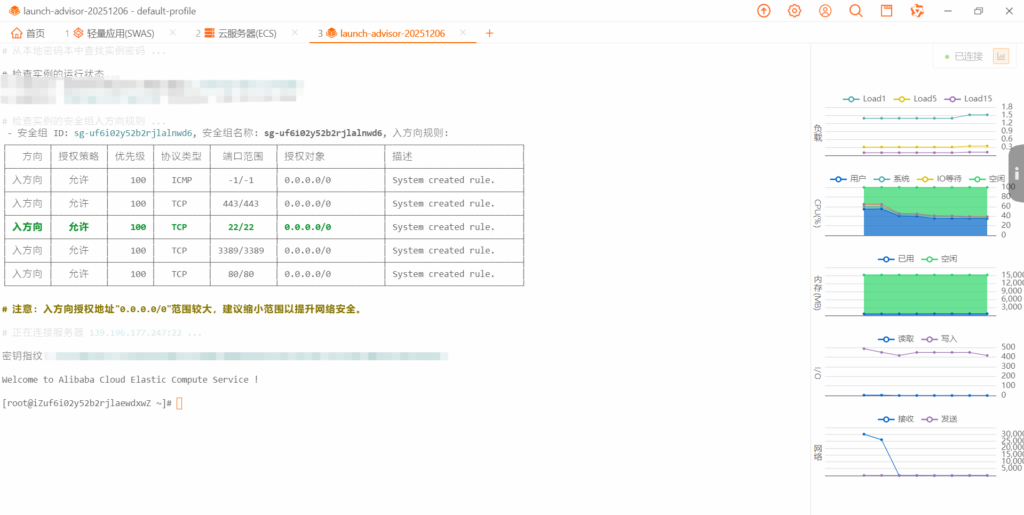Toggle 接收 series in network chart legend
1024x515 pixels.
[896, 419]
